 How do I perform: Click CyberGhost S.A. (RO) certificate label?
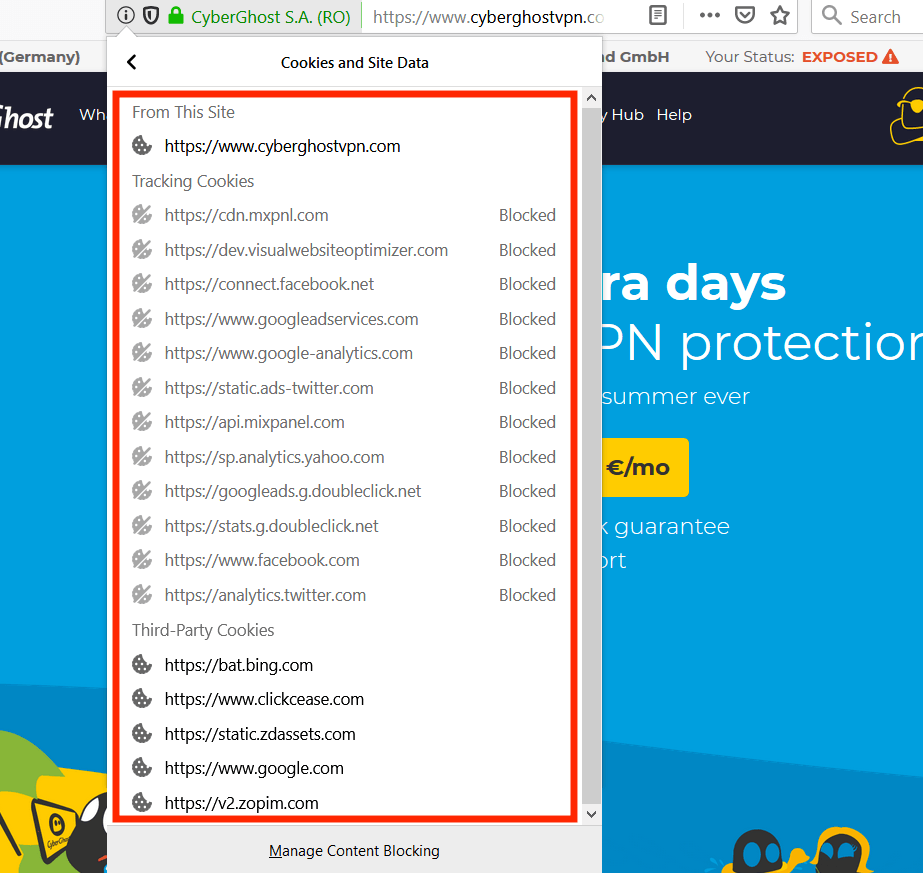271,16
